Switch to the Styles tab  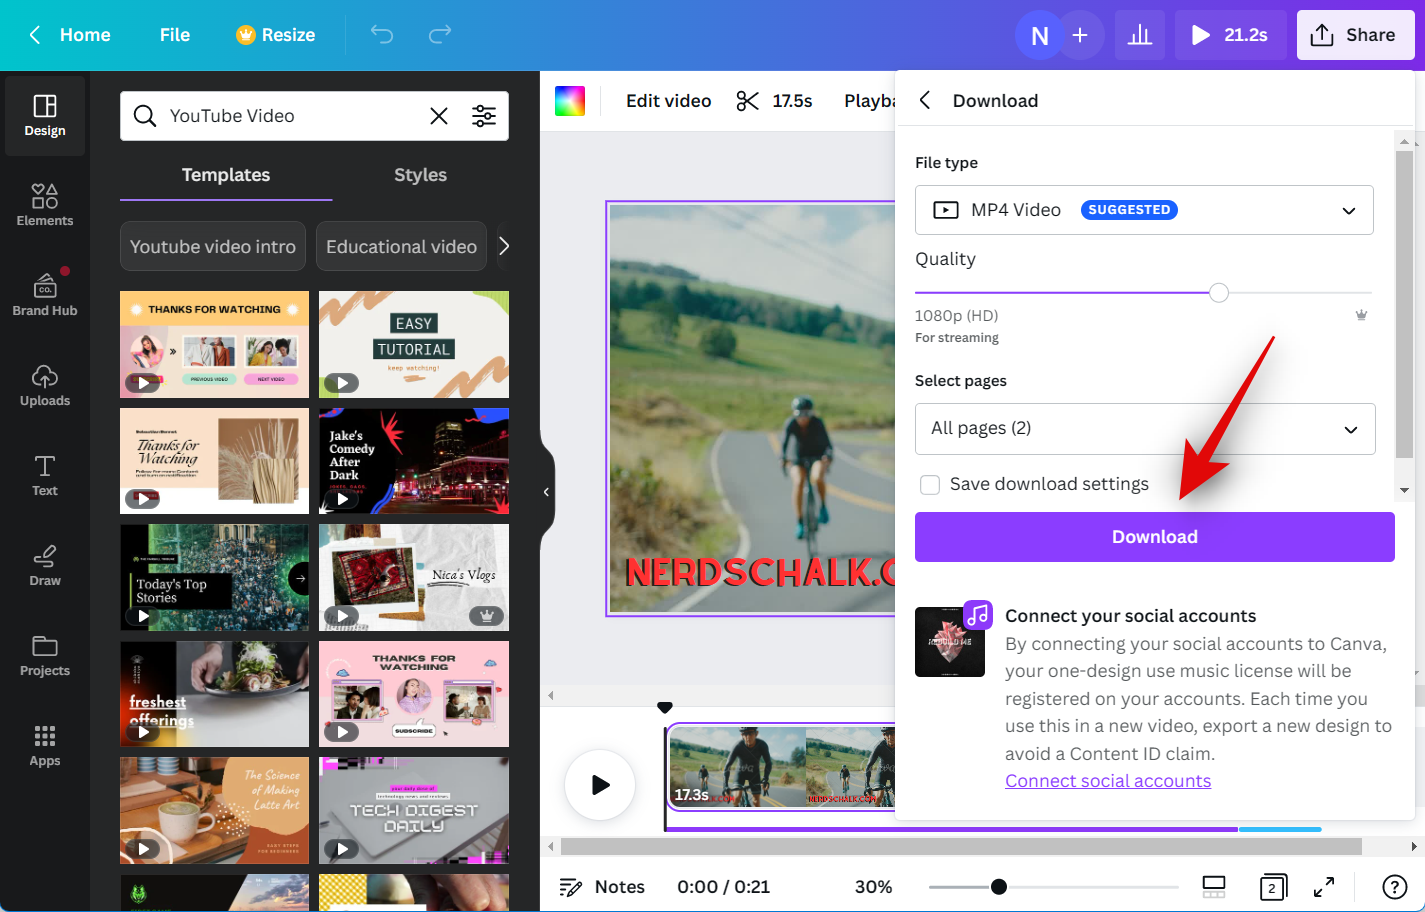(x=420, y=175)
